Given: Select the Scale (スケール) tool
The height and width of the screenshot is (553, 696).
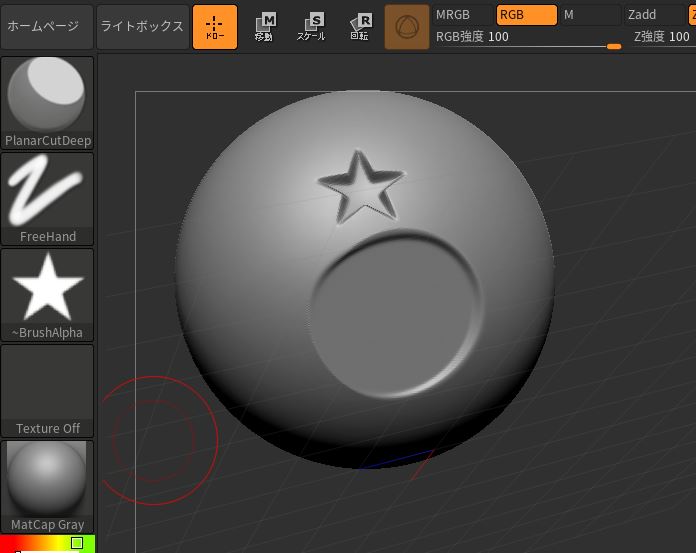Looking at the screenshot, I should tap(311, 27).
